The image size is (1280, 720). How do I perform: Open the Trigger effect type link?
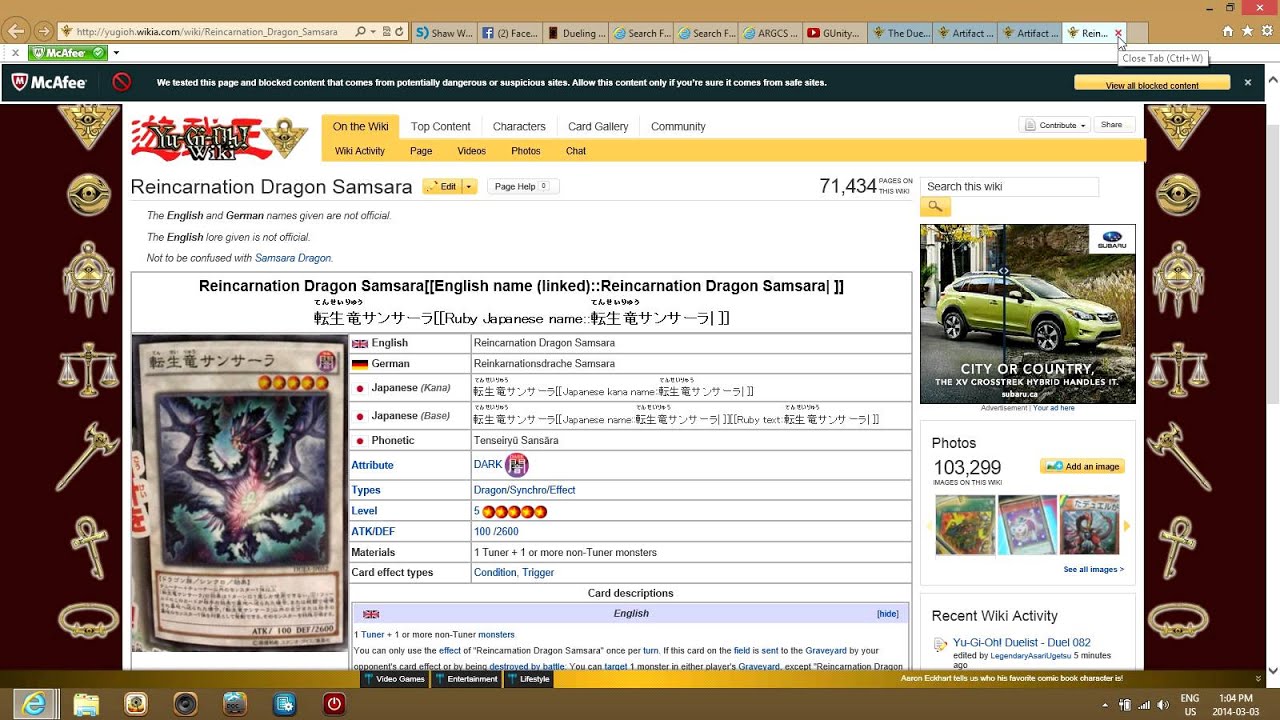pyautogui.click(x=538, y=572)
